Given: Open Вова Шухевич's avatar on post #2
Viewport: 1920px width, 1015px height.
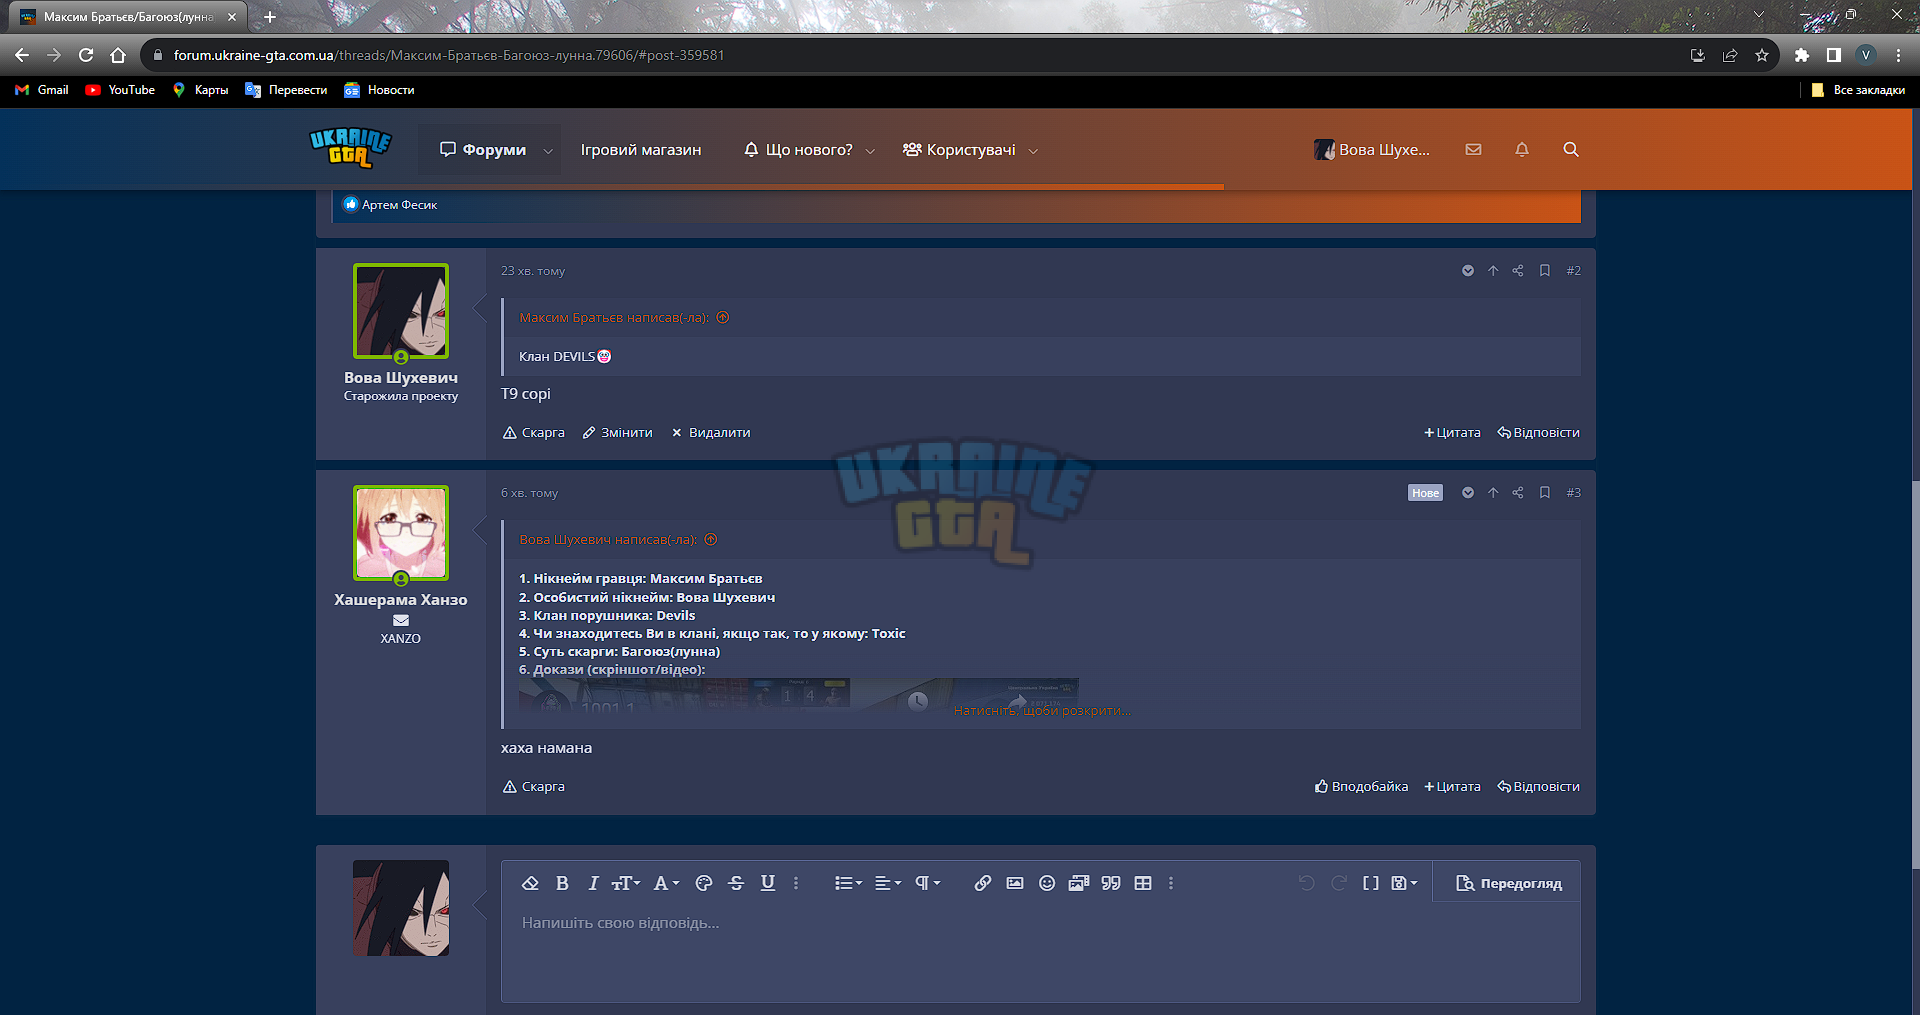Looking at the screenshot, I should coord(401,311).
